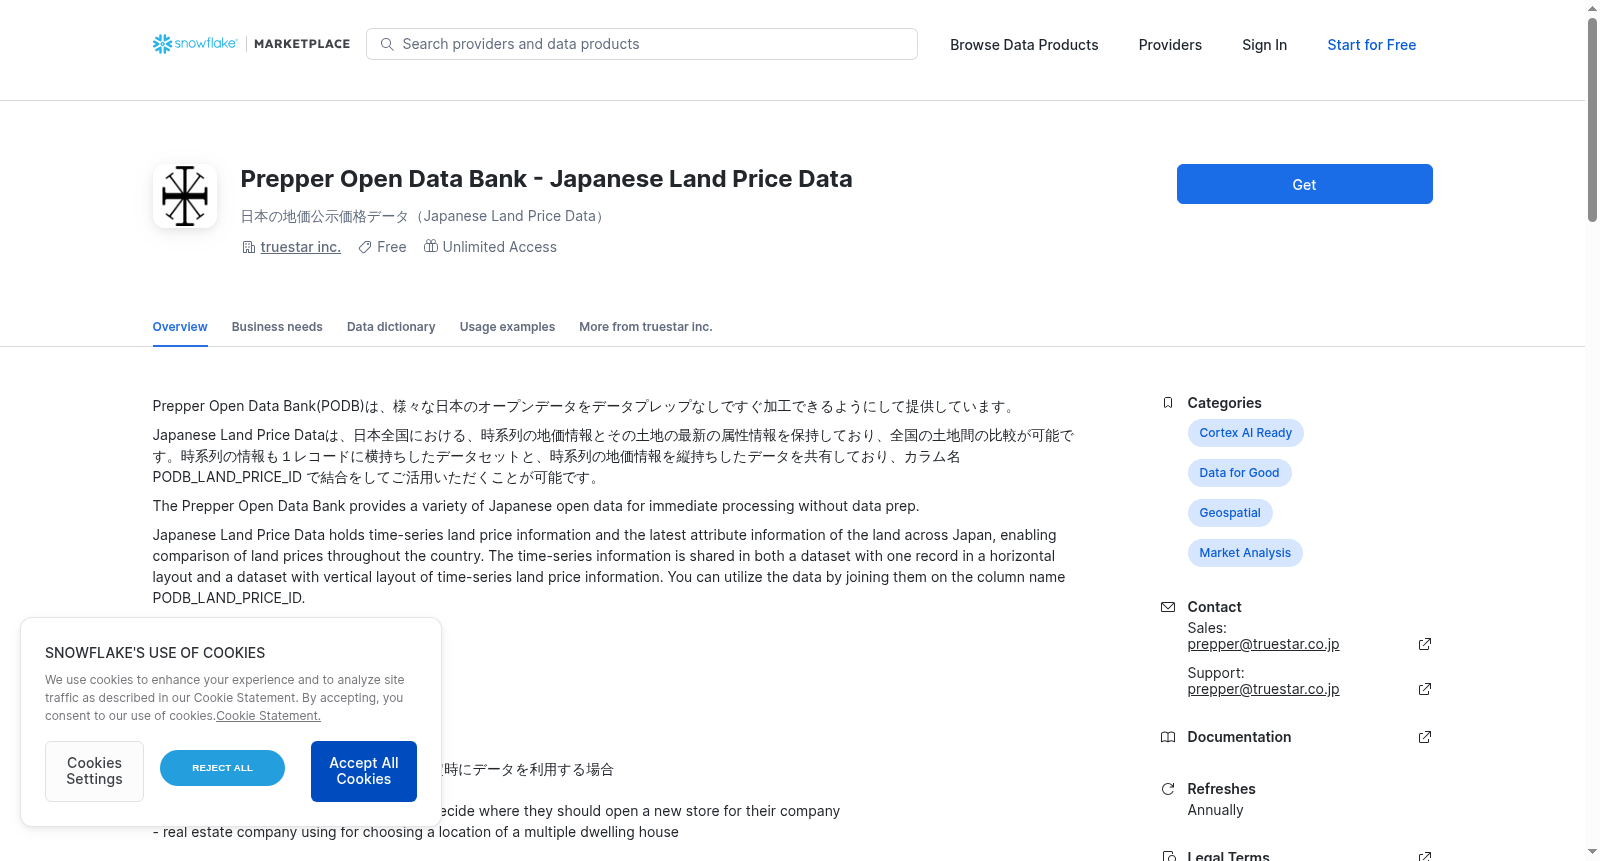Click the Prepper Open Data Bank provider logo
Image resolution: width=1600 pixels, height=861 pixels.
pos(185,196)
